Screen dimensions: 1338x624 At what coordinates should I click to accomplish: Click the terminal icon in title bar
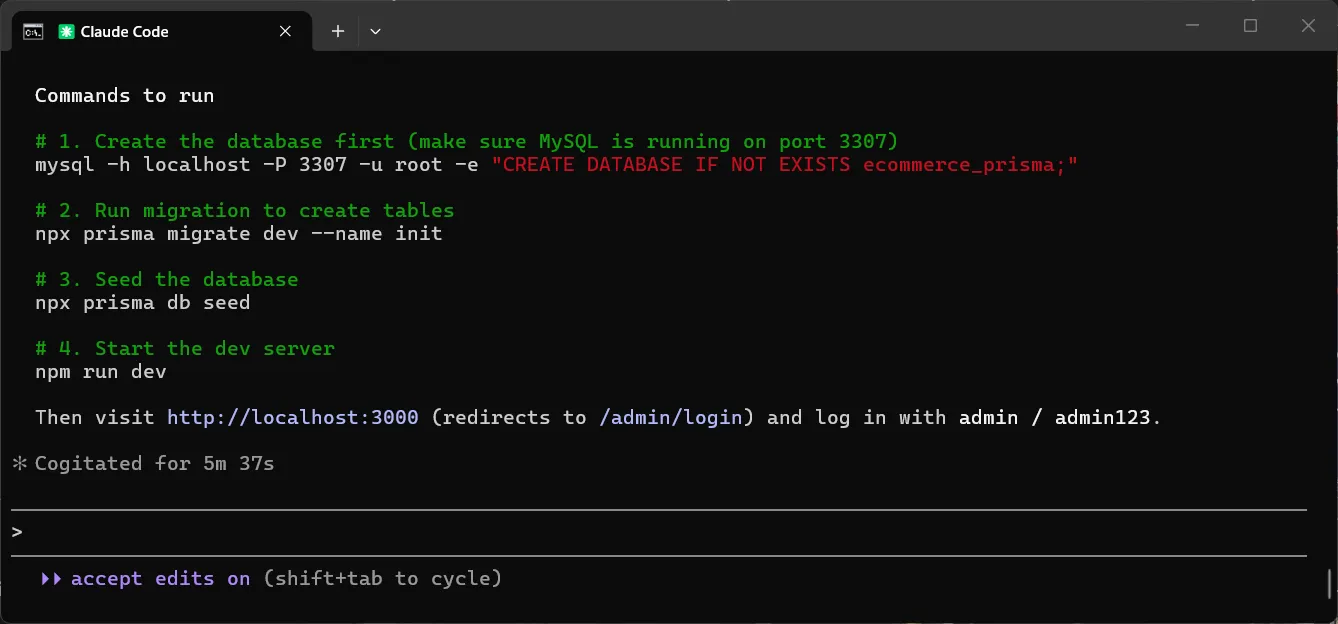click(x=33, y=31)
